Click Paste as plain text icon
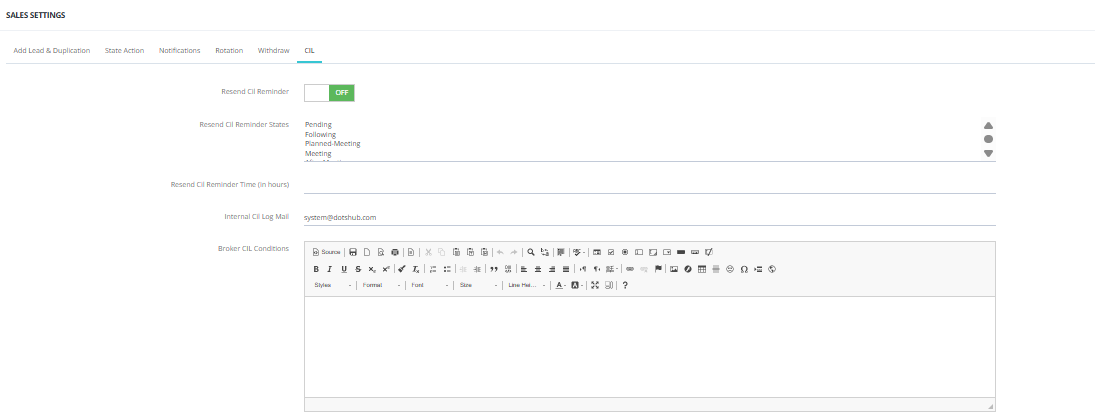 pos(470,252)
